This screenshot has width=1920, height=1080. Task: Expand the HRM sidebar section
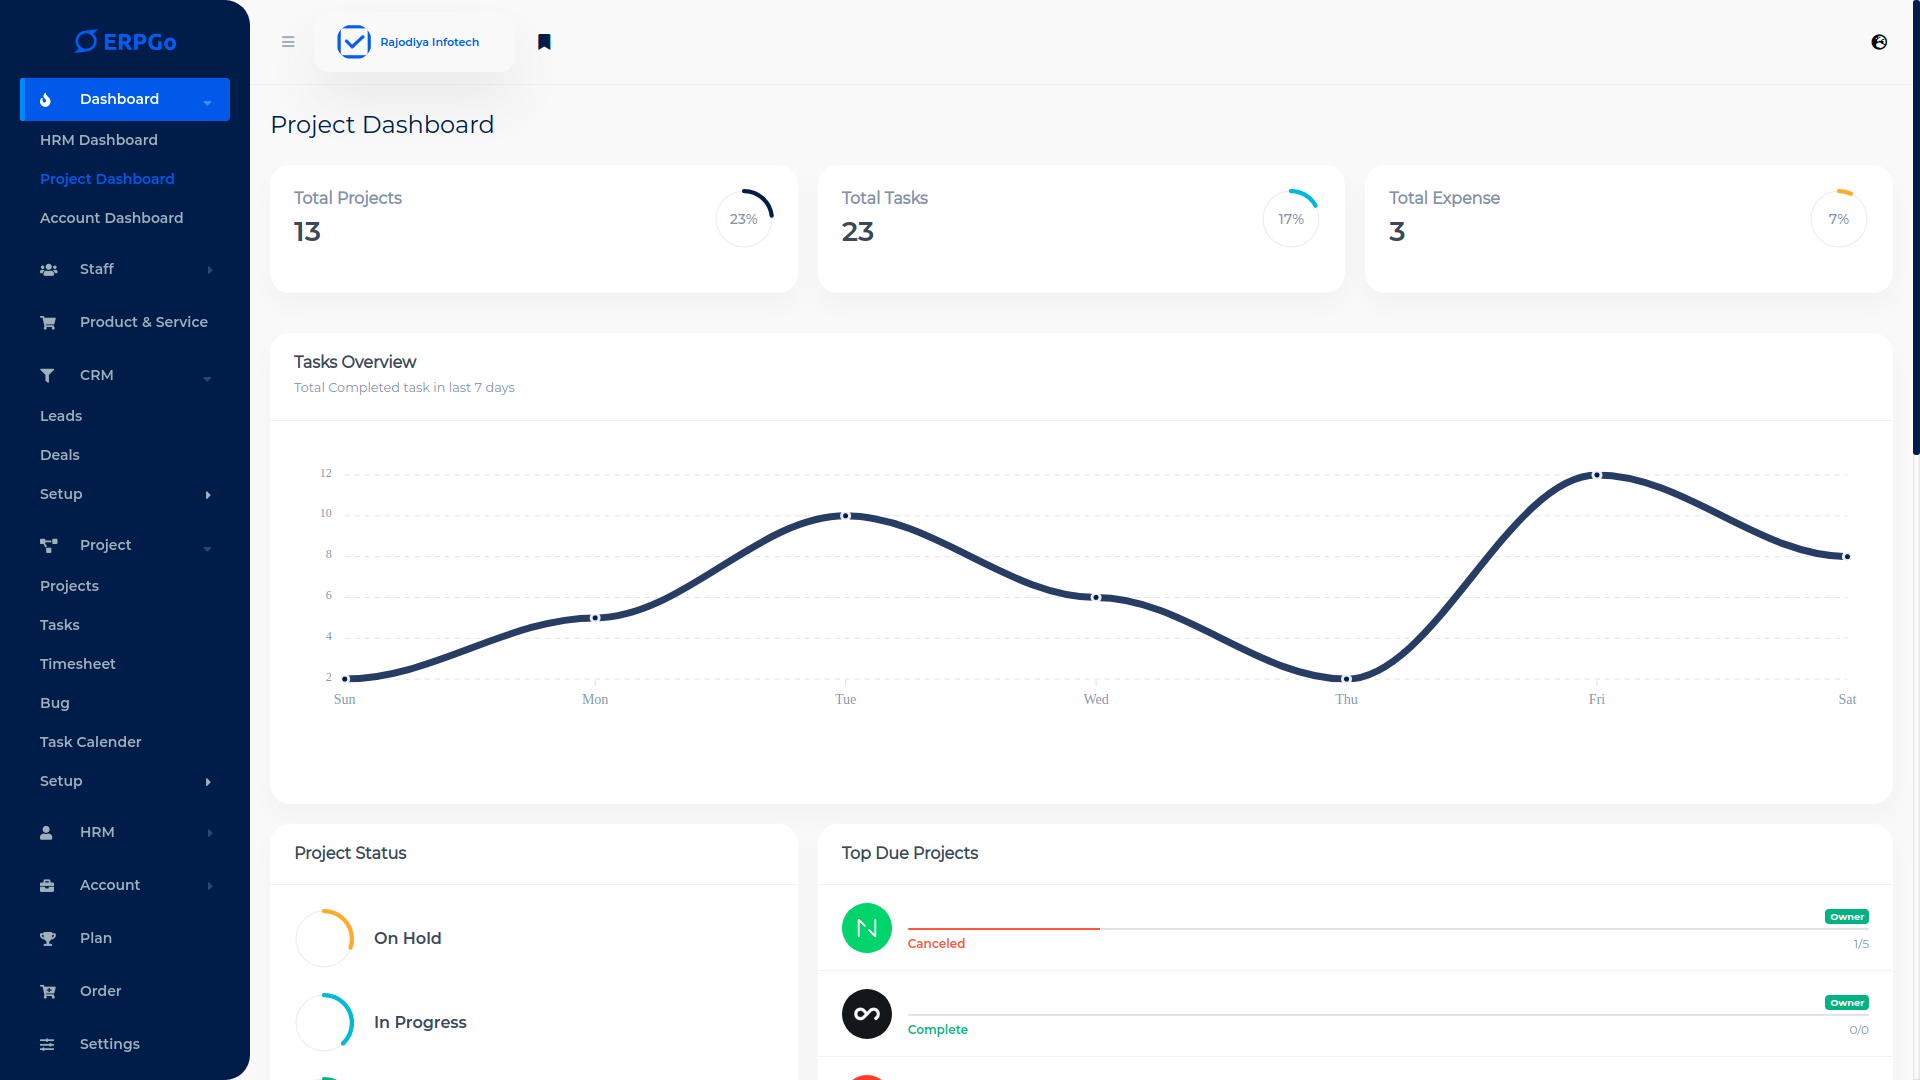coord(209,833)
